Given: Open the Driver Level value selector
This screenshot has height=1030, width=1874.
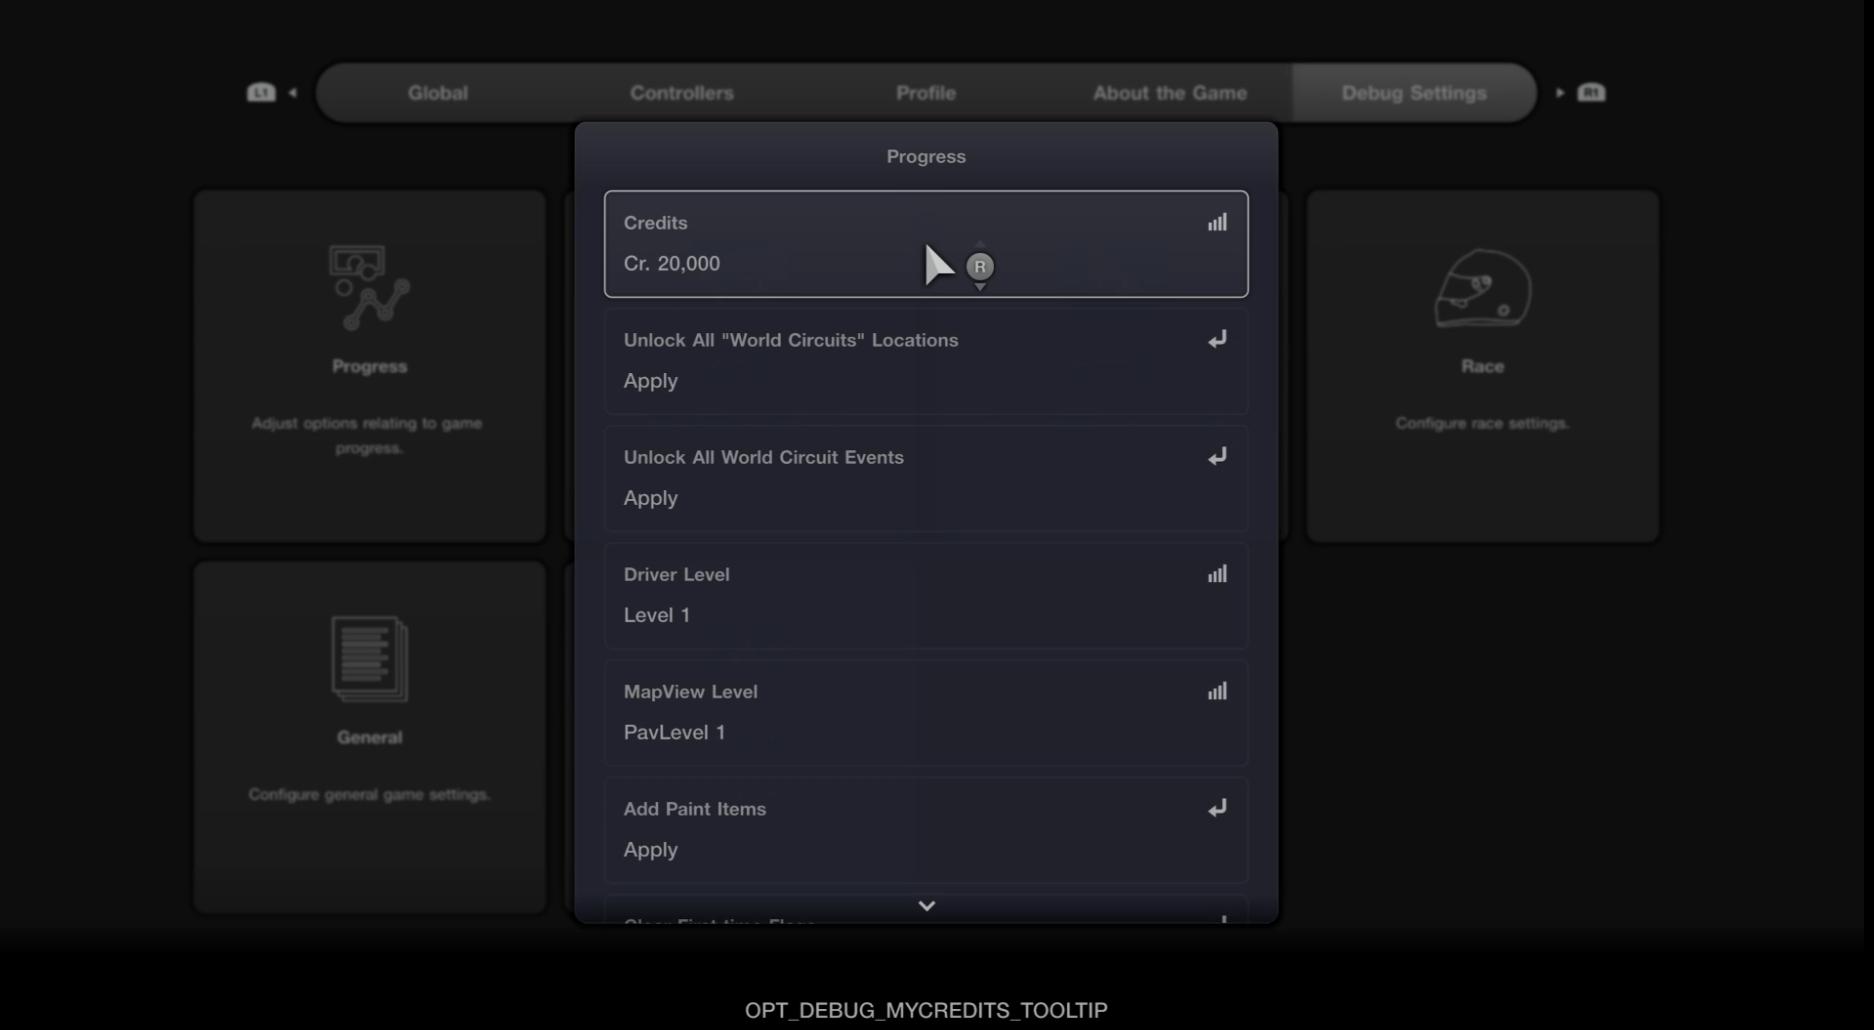Looking at the screenshot, I should pos(925,596).
